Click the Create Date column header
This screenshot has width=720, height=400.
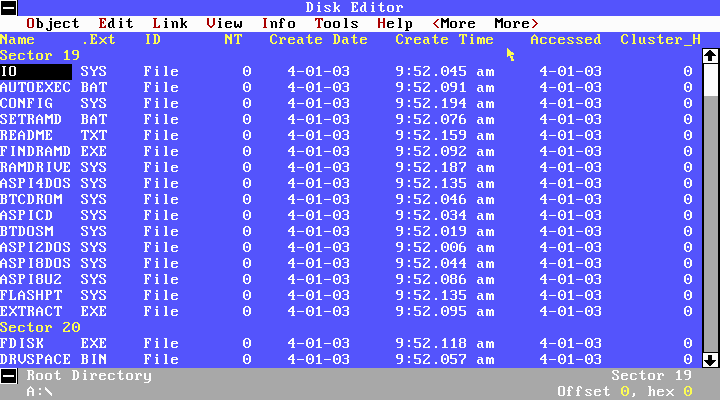tap(318, 39)
